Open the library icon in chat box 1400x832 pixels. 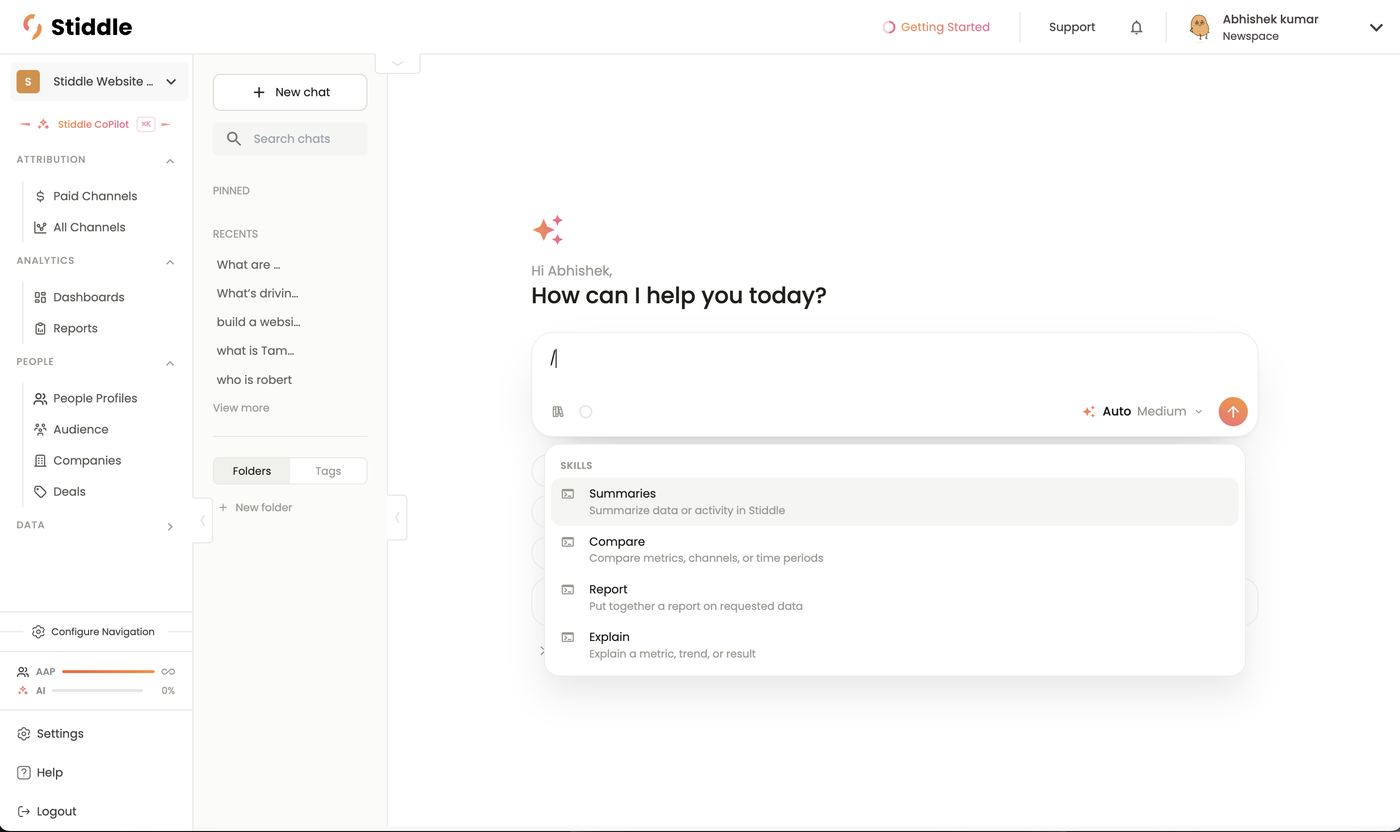click(558, 411)
